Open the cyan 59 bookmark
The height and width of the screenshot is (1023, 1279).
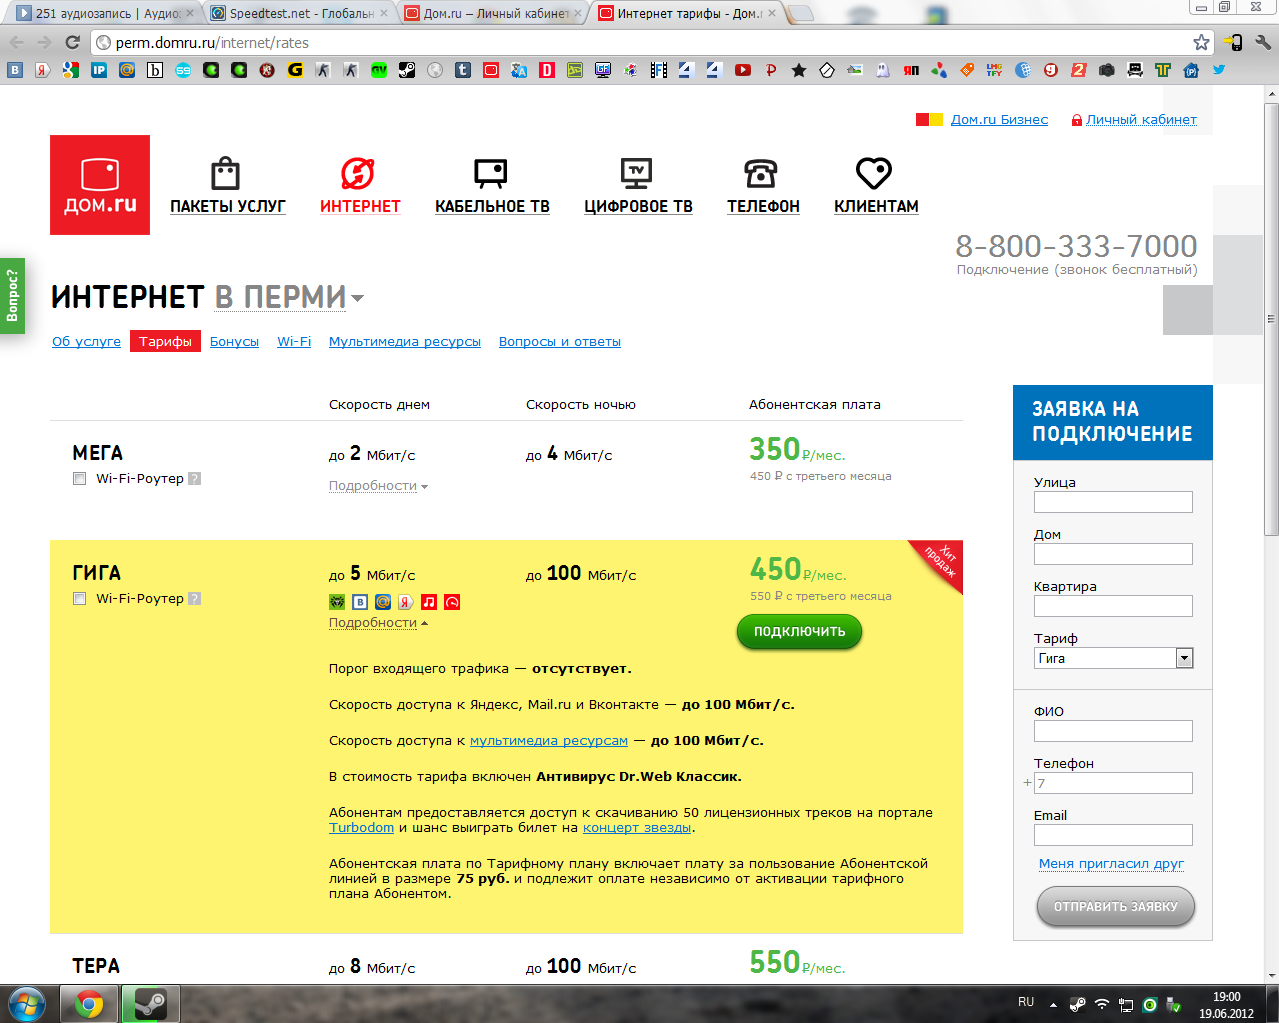pos(182,70)
